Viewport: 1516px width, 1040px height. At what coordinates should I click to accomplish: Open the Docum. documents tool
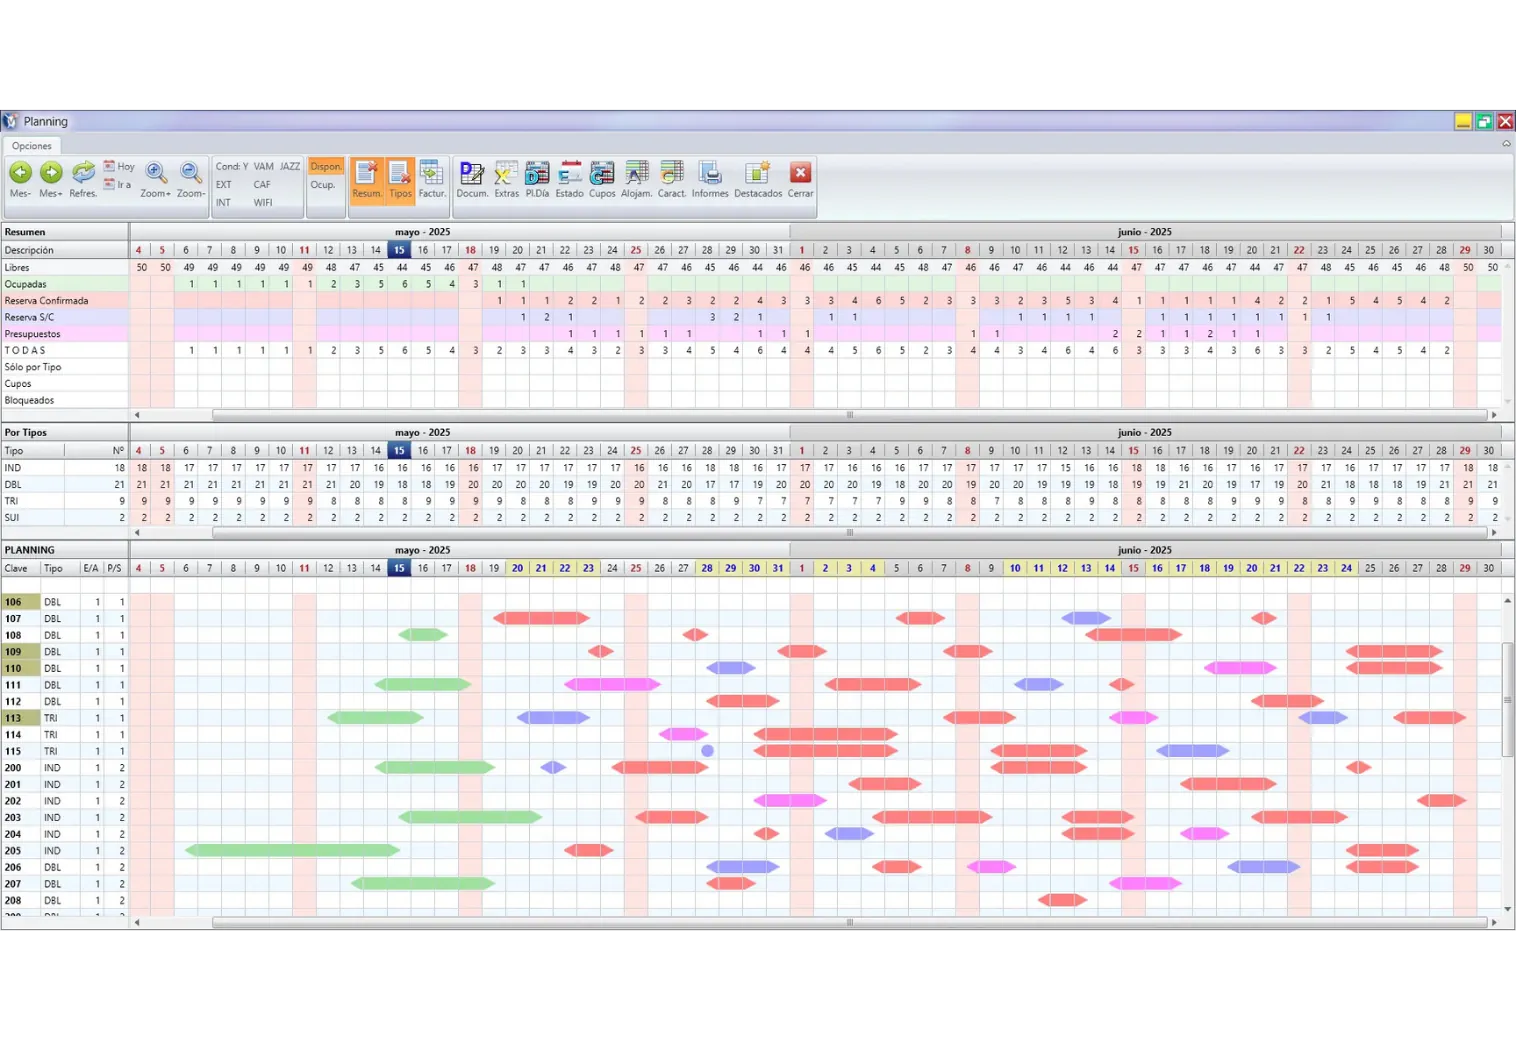pos(472,178)
